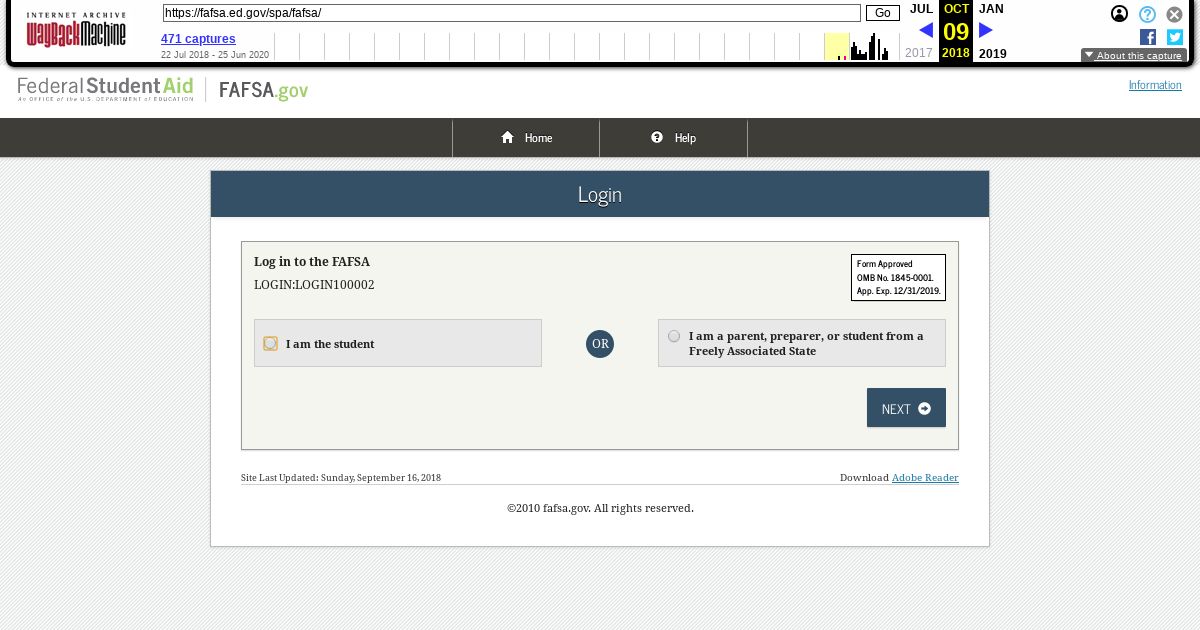This screenshot has height=630, width=1200.
Task: Click the arrow icon inside the NEXT button
Action: coord(924,408)
